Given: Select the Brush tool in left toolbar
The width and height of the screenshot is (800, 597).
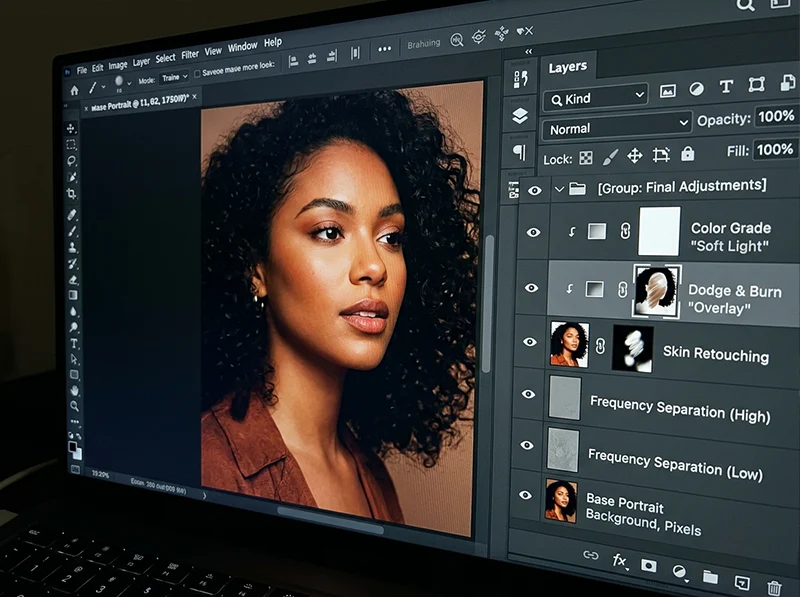Looking at the screenshot, I should (72, 231).
